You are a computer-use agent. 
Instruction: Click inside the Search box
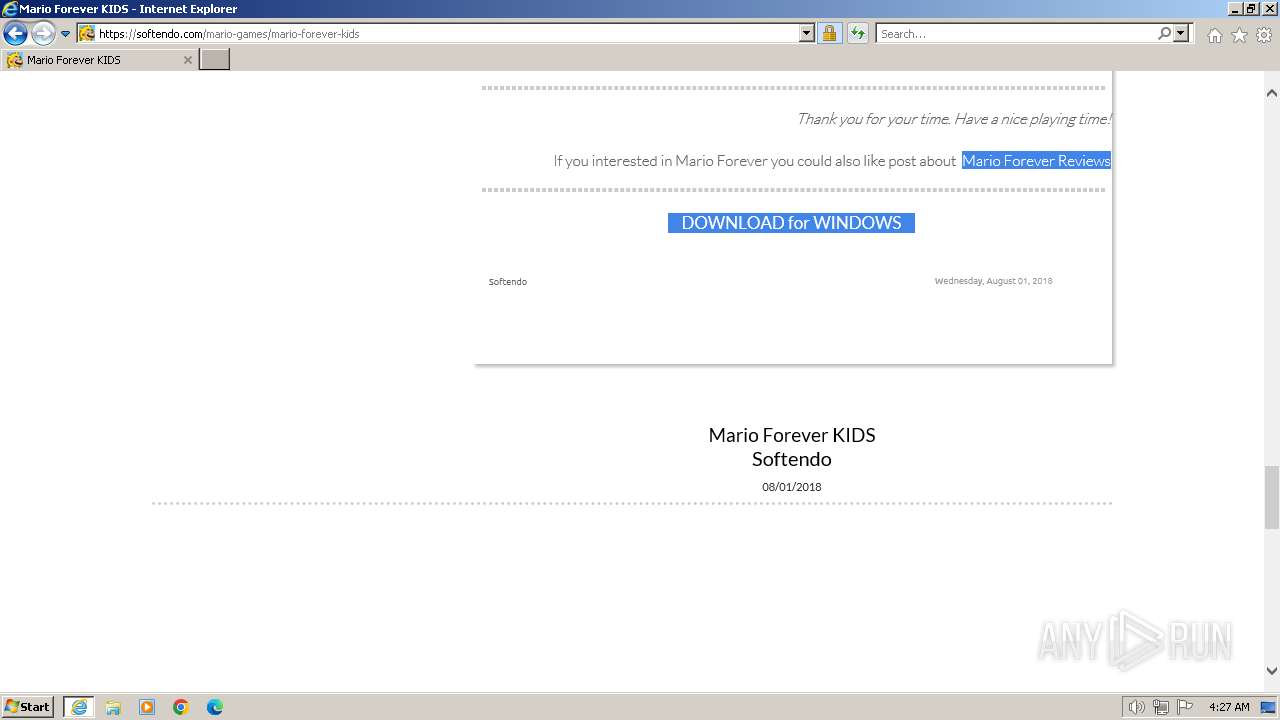1015,34
